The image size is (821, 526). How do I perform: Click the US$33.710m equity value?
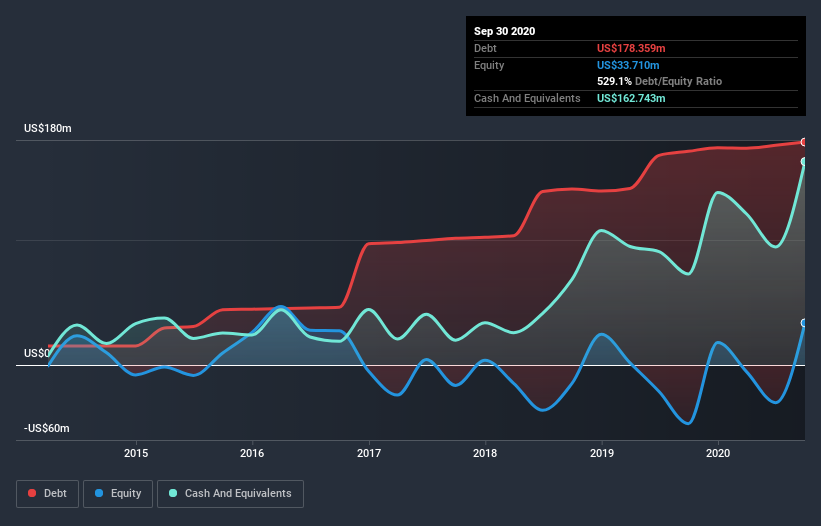coord(628,65)
